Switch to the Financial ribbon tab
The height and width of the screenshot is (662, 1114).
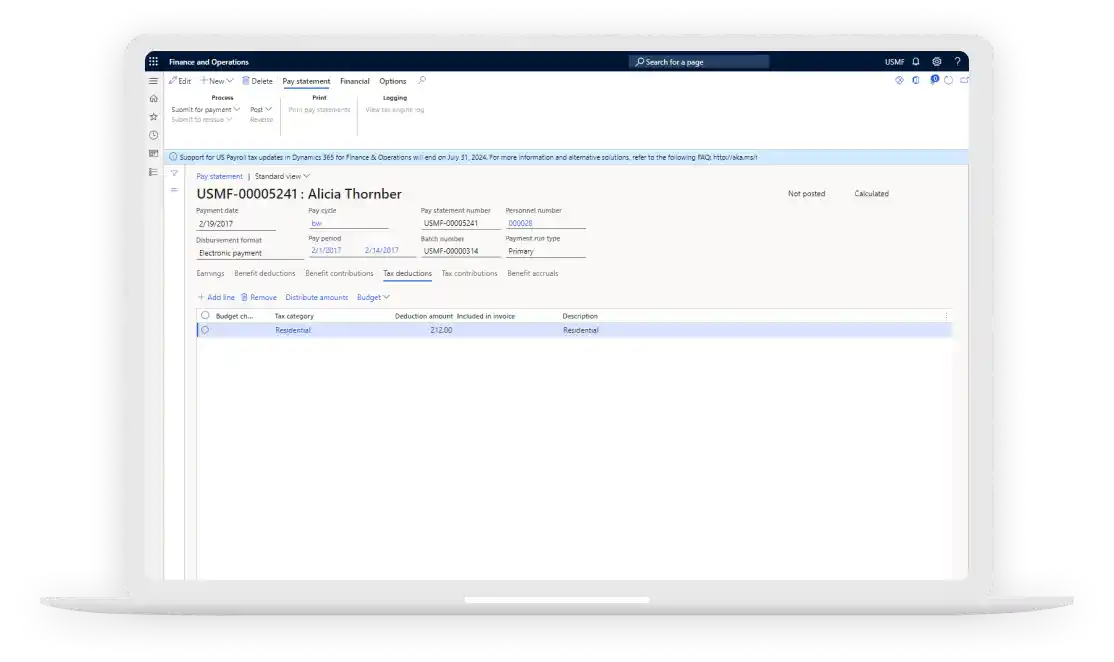[x=354, y=81]
